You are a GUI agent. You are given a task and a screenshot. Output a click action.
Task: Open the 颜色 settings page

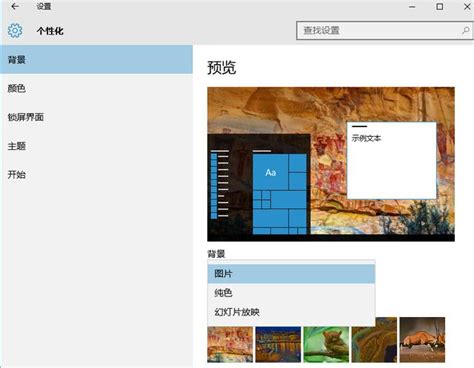(x=96, y=88)
